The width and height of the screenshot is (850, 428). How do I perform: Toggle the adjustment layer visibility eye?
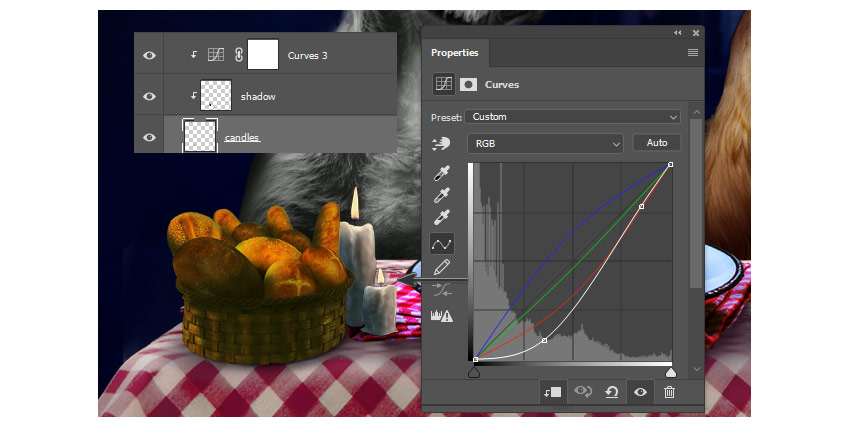(640, 392)
